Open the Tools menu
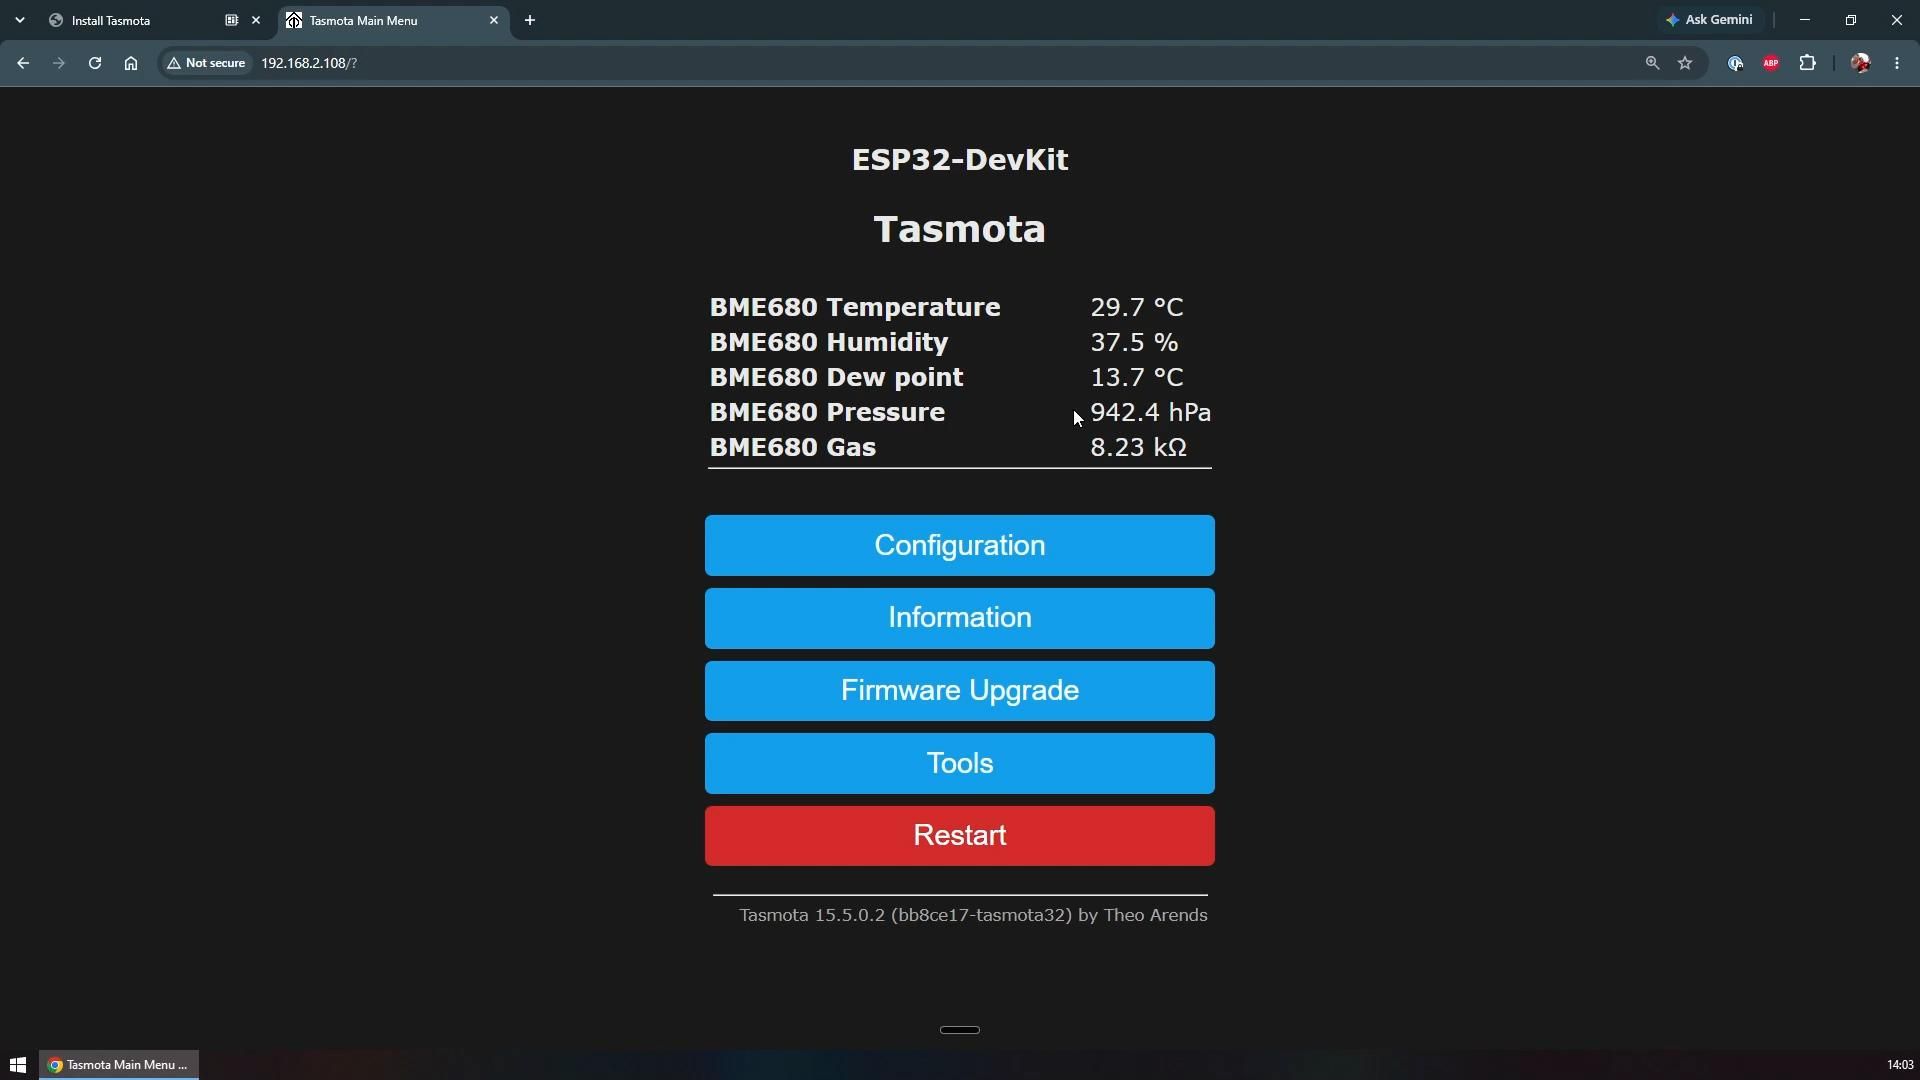1920x1080 pixels. pos(960,764)
